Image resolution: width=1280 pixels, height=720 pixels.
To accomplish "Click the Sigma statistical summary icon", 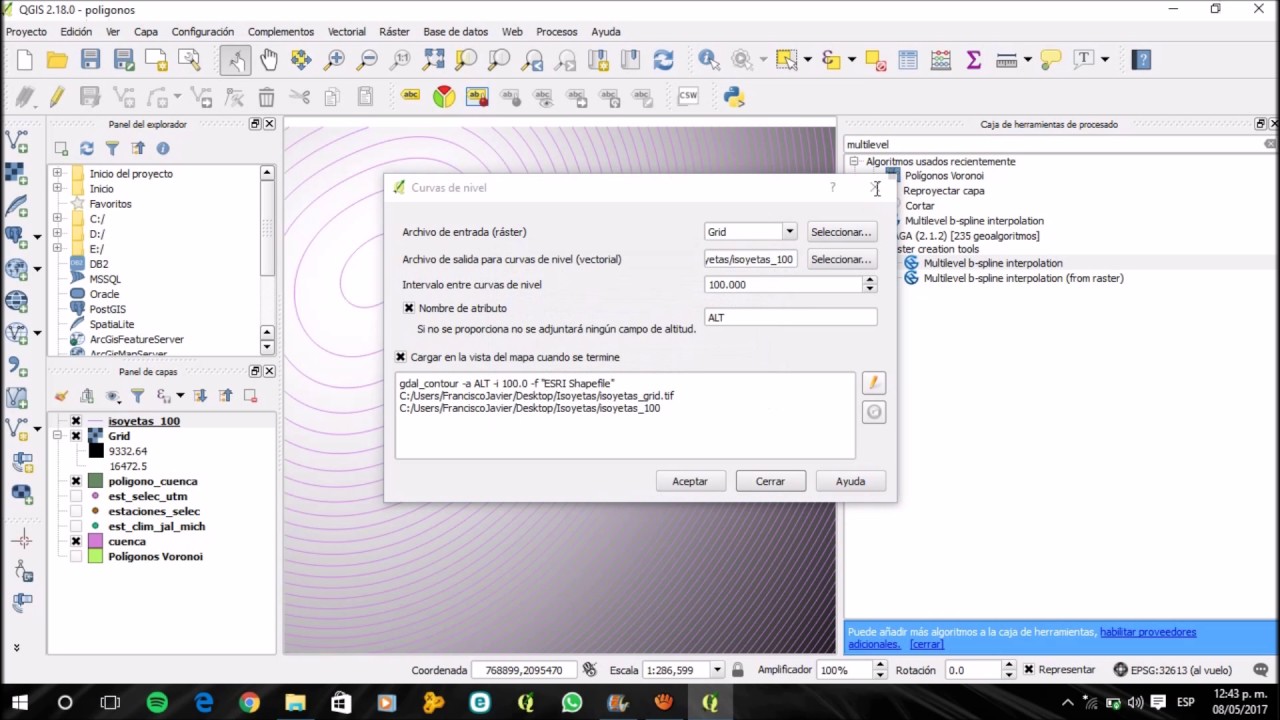I will (x=973, y=60).
